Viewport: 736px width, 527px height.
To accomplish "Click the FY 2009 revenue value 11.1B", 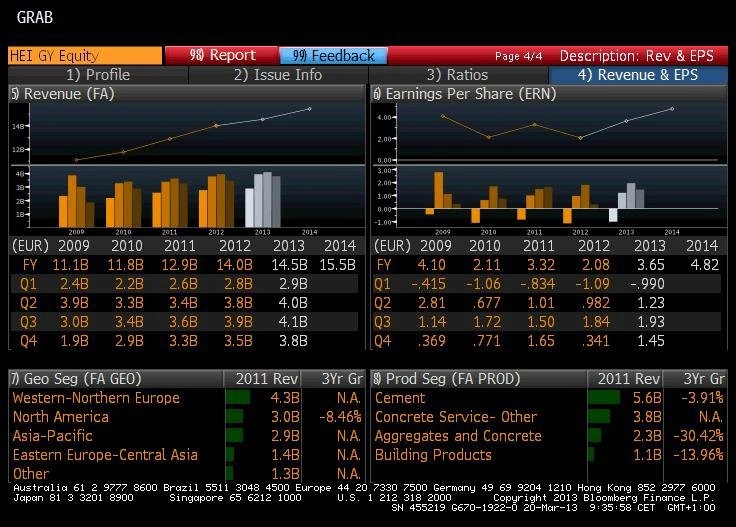I will [70, 265].
